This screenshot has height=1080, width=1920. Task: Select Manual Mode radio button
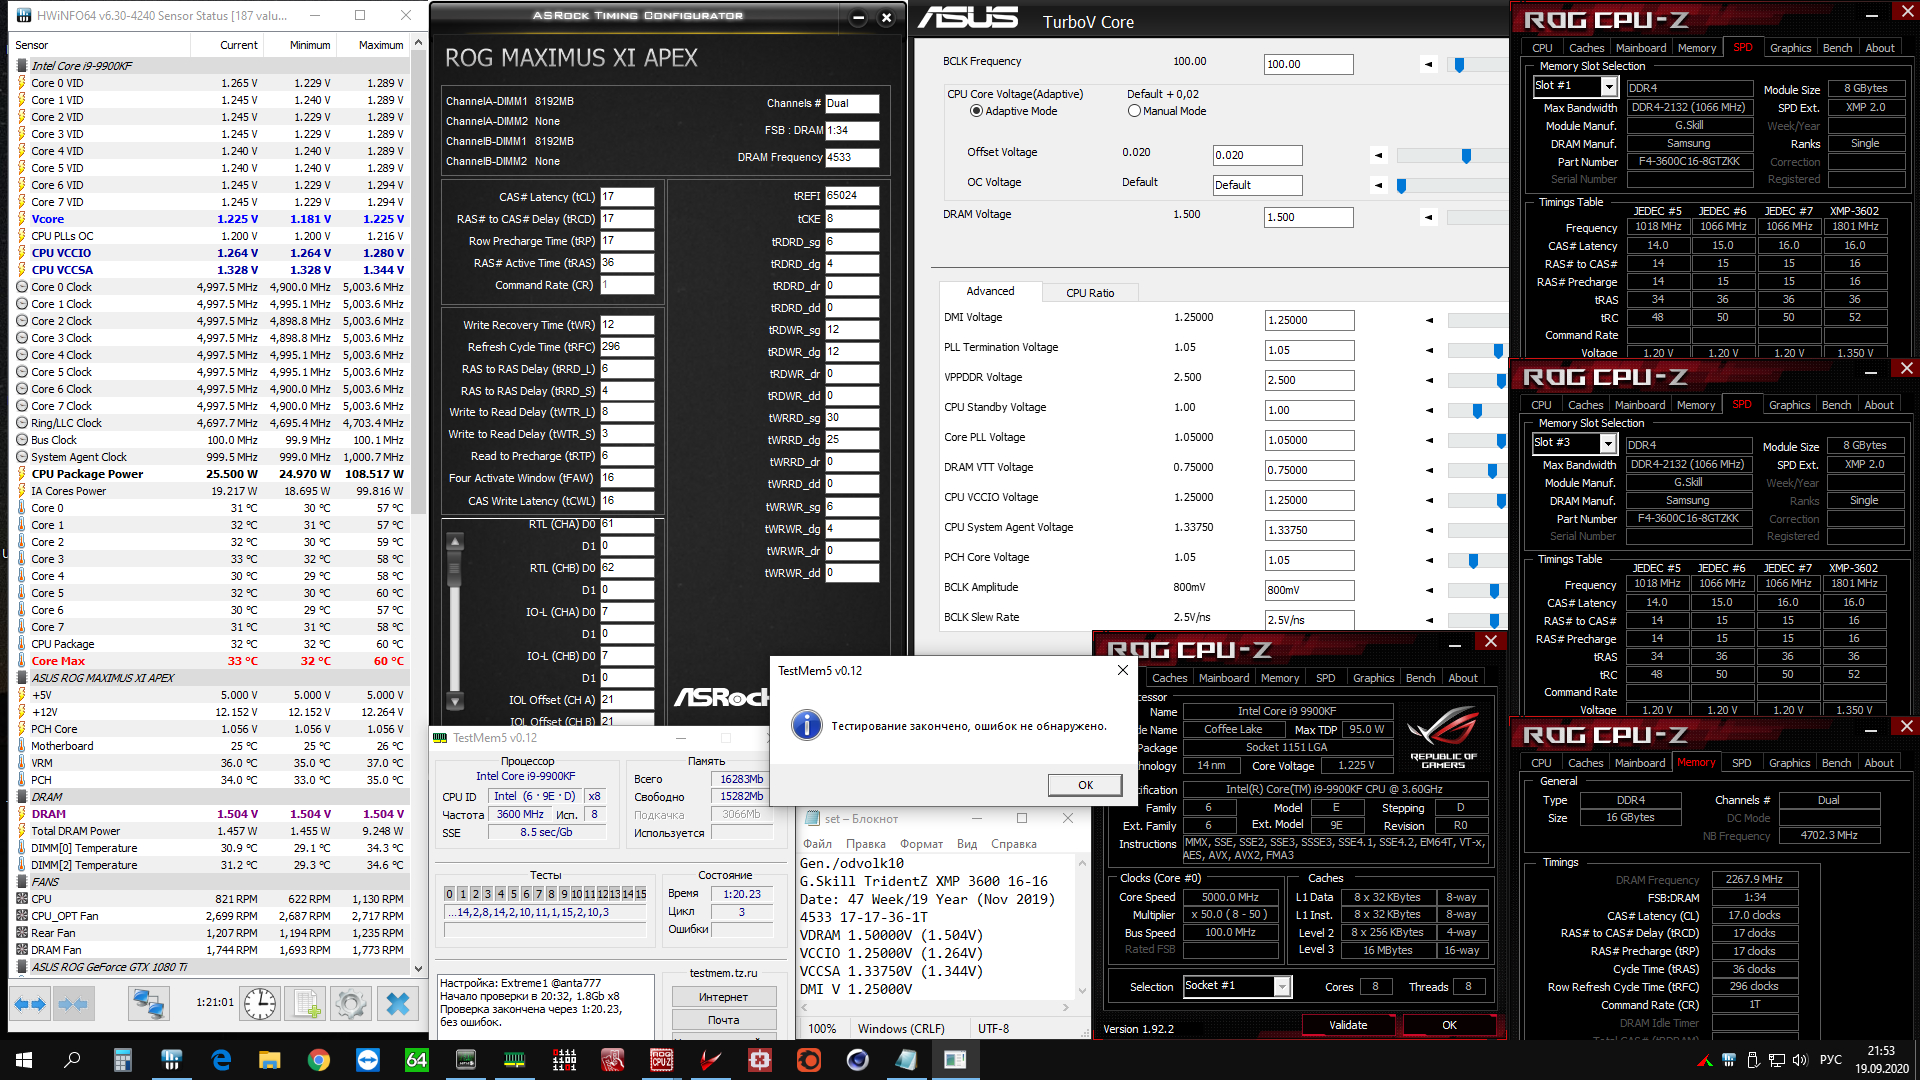(x=1134, y=111)
